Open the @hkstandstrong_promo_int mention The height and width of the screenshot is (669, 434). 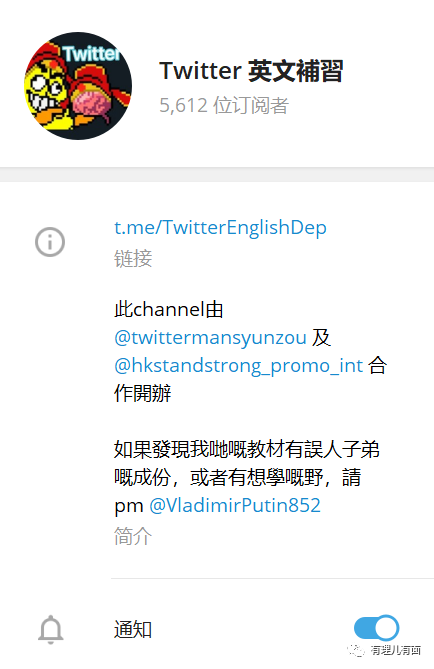tap(239, 366)
